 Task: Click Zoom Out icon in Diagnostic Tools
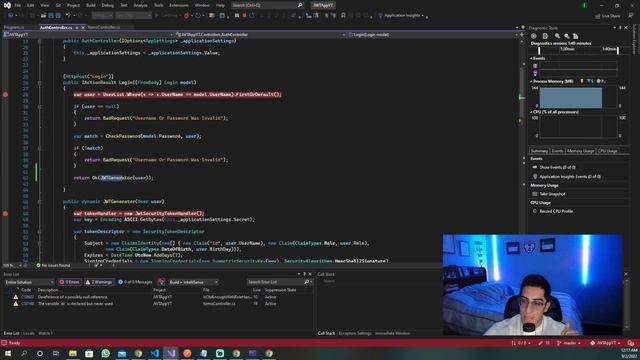coord(566,36)
